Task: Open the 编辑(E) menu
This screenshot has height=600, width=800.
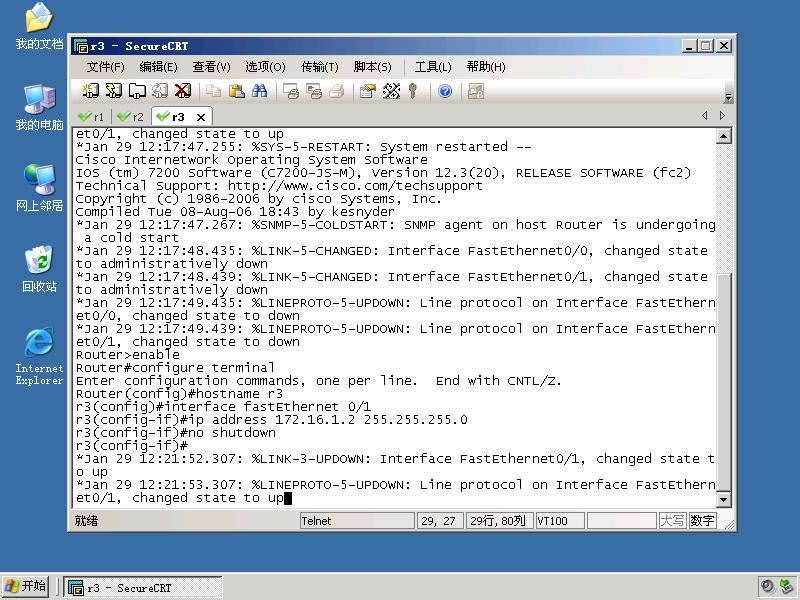Action: 158,67
